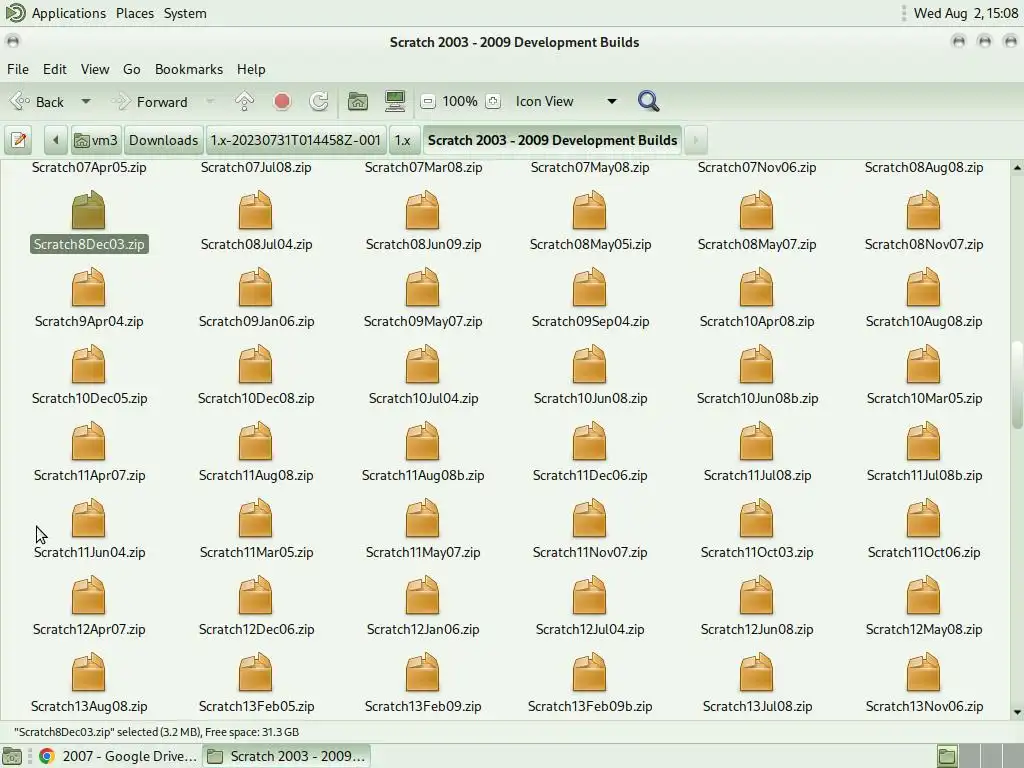This screenshot has height=768, width=1024.
Task: Click the bottom-right panel file manager icon
Action: [947, 756]
